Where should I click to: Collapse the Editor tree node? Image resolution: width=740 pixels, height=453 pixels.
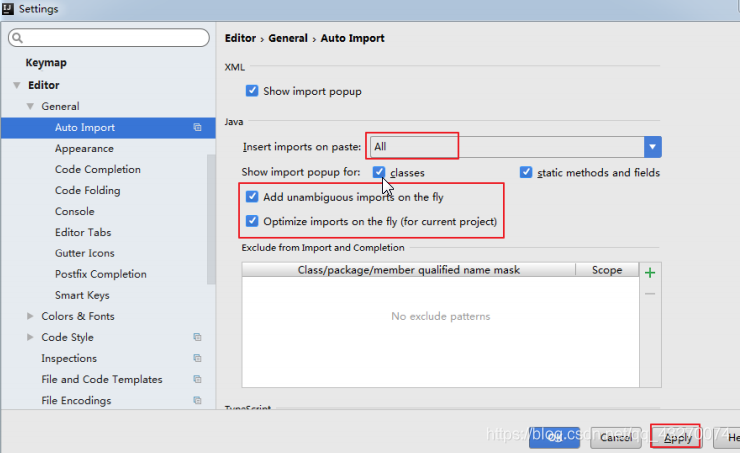tap(17, 85)
